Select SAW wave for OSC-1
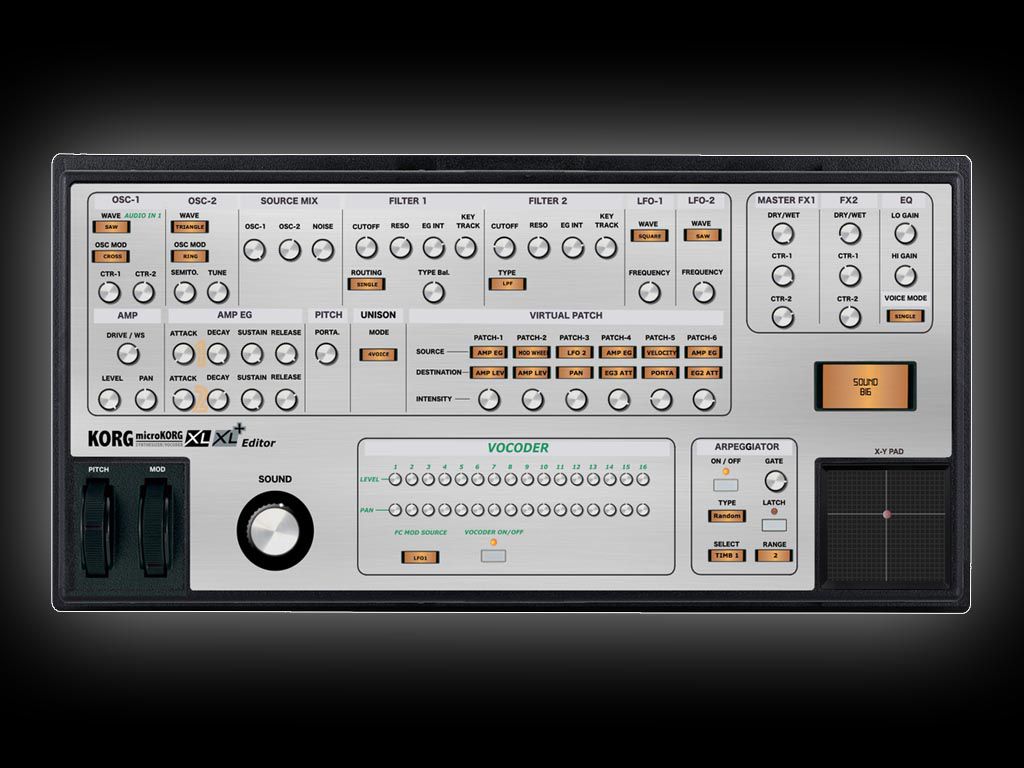This screenshot has height=768, width=1024. 110,226
